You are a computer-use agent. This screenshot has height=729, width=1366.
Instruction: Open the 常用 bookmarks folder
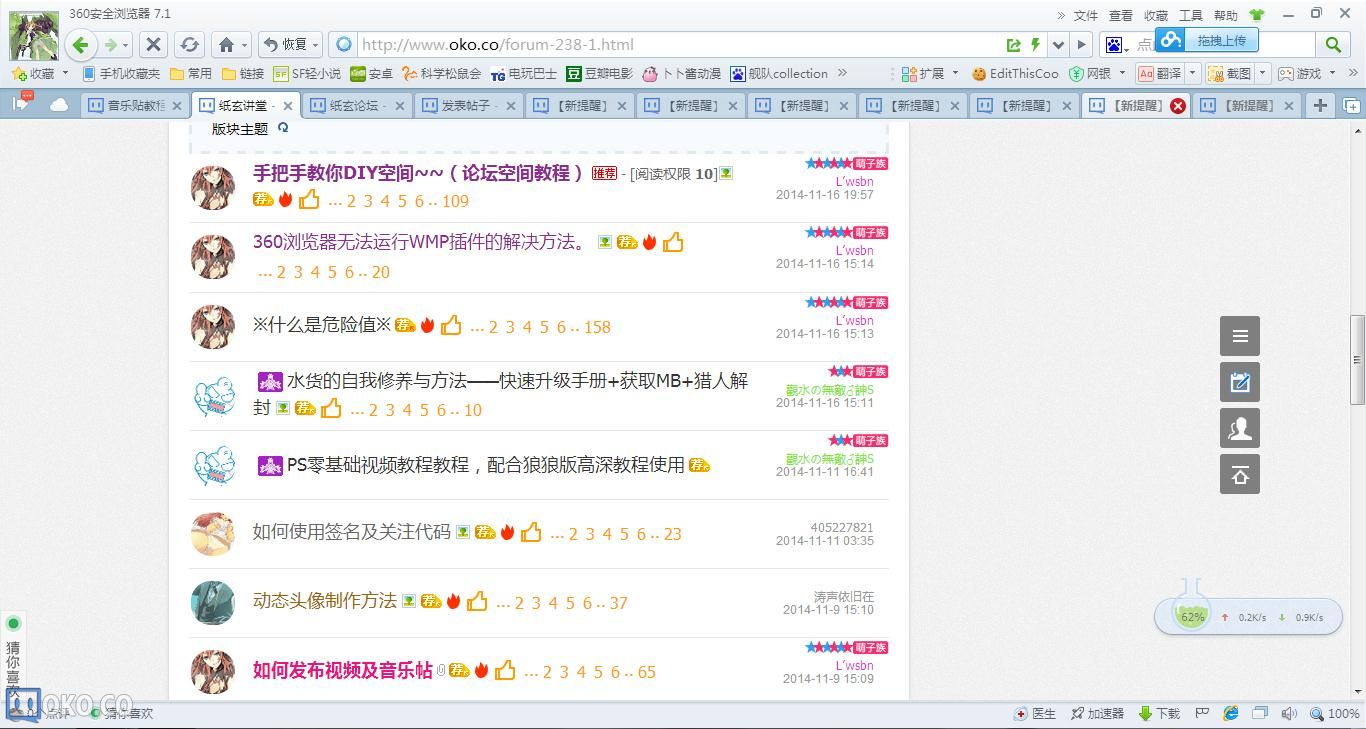[x=191, y=73]
